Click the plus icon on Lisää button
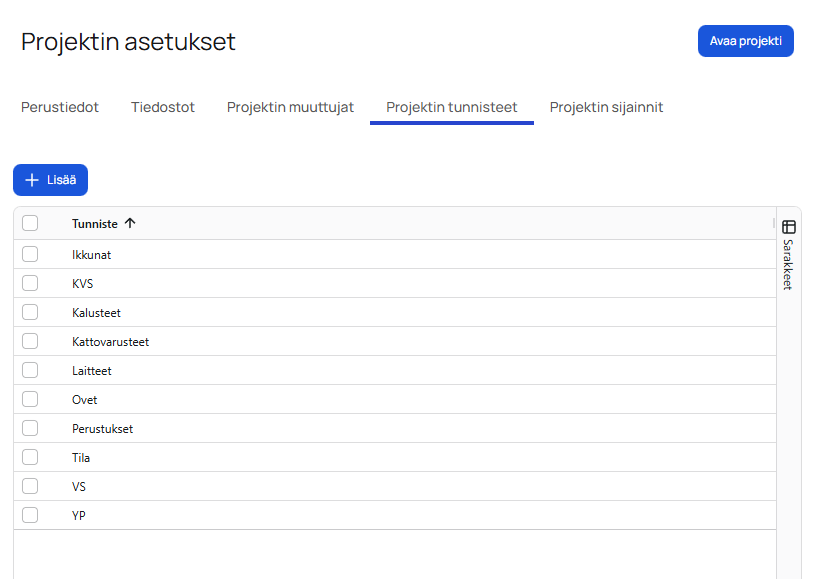Viewport: 814px width, 579px height. 32,180
